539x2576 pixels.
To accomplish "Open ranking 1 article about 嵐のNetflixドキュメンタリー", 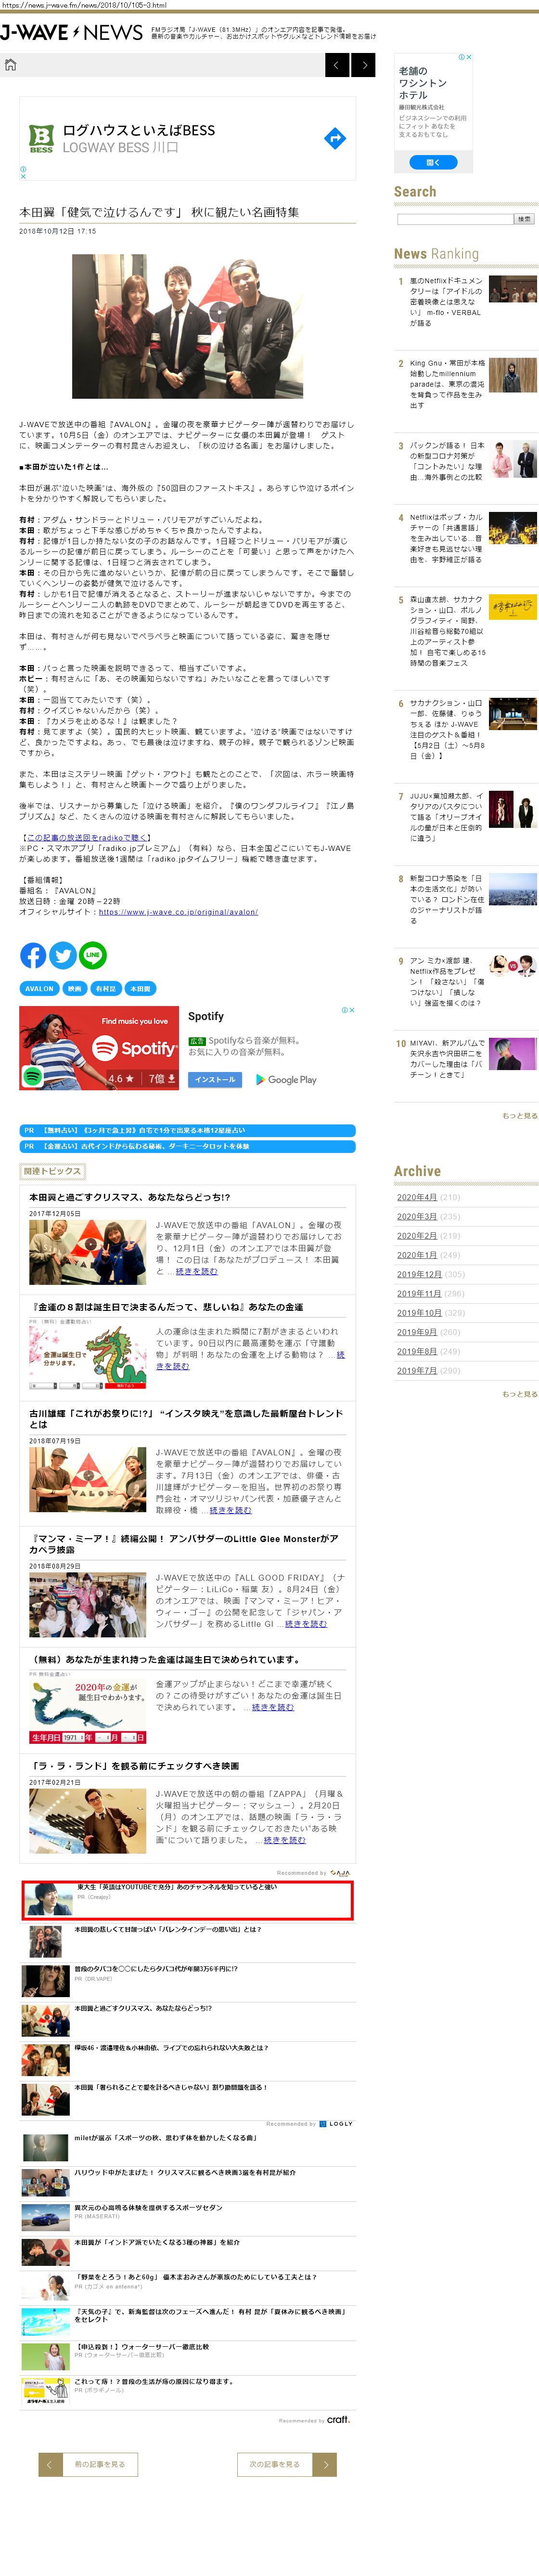I will point(445,302).
